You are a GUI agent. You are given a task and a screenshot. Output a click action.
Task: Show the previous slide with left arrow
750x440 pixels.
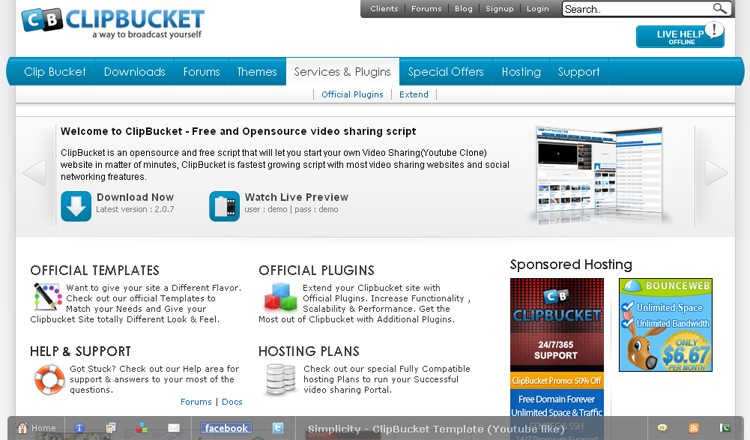34,172
